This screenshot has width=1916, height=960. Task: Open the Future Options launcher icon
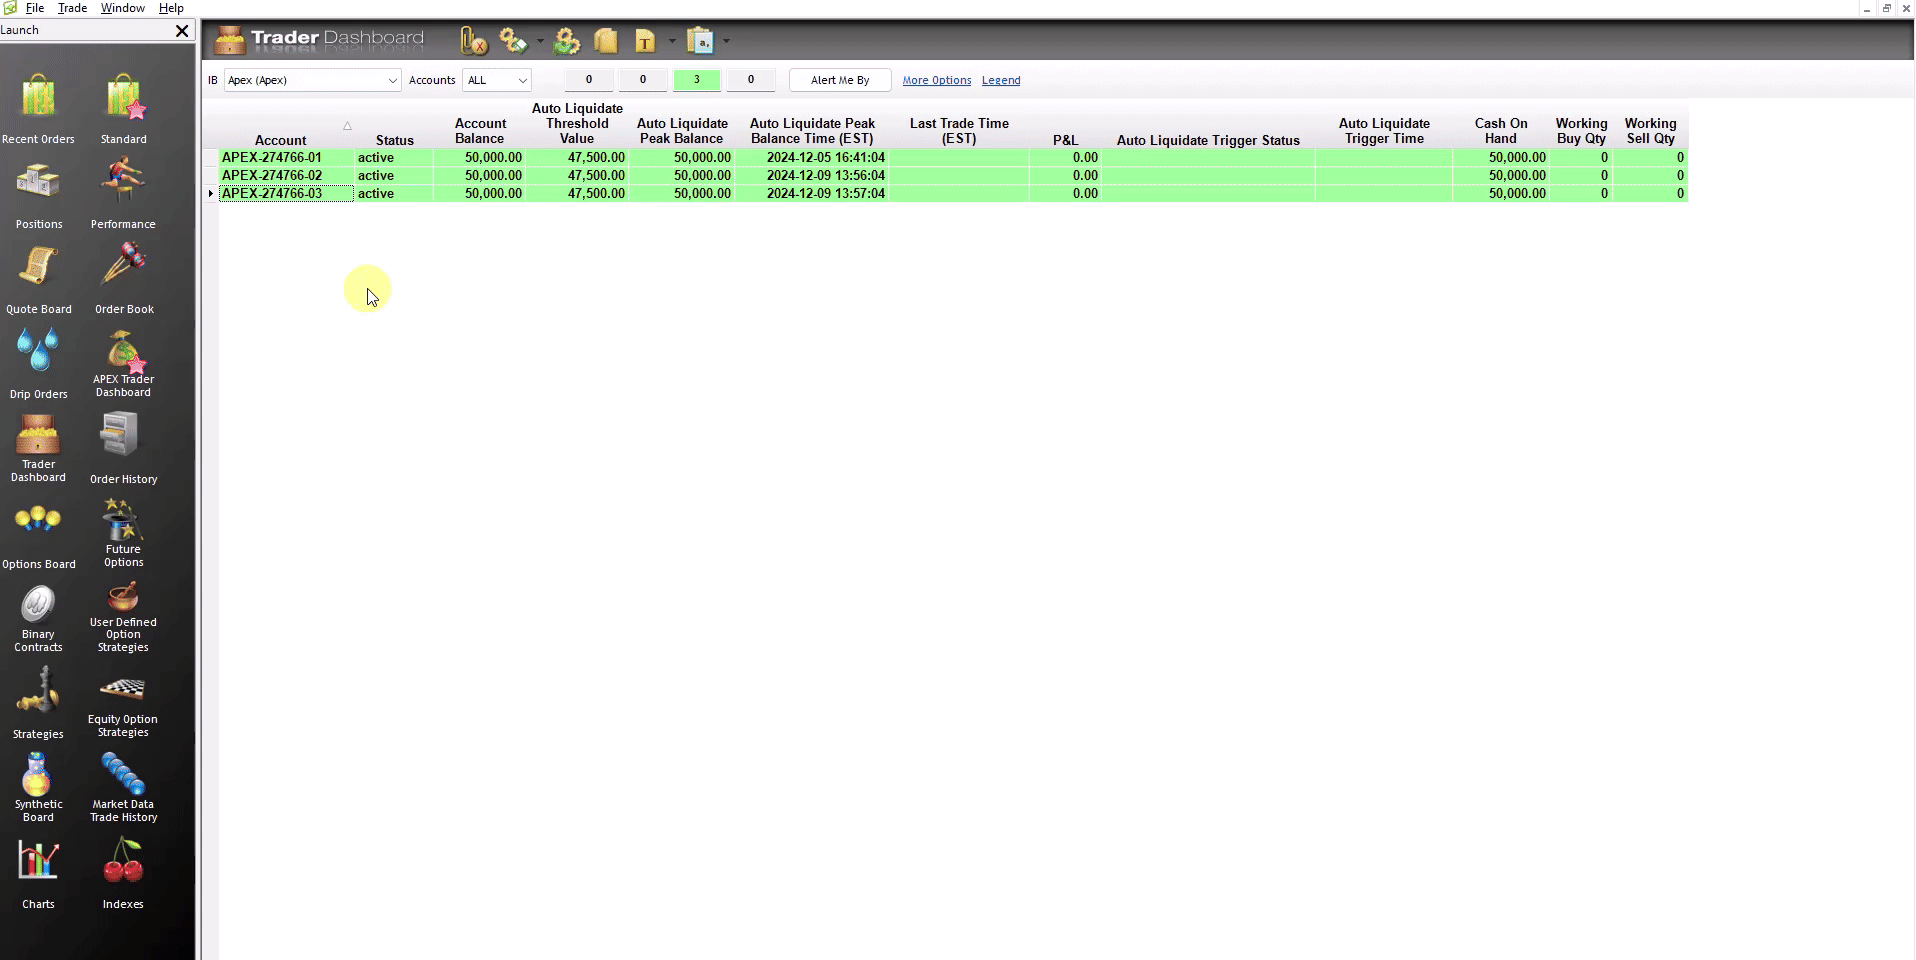[121, 520]
